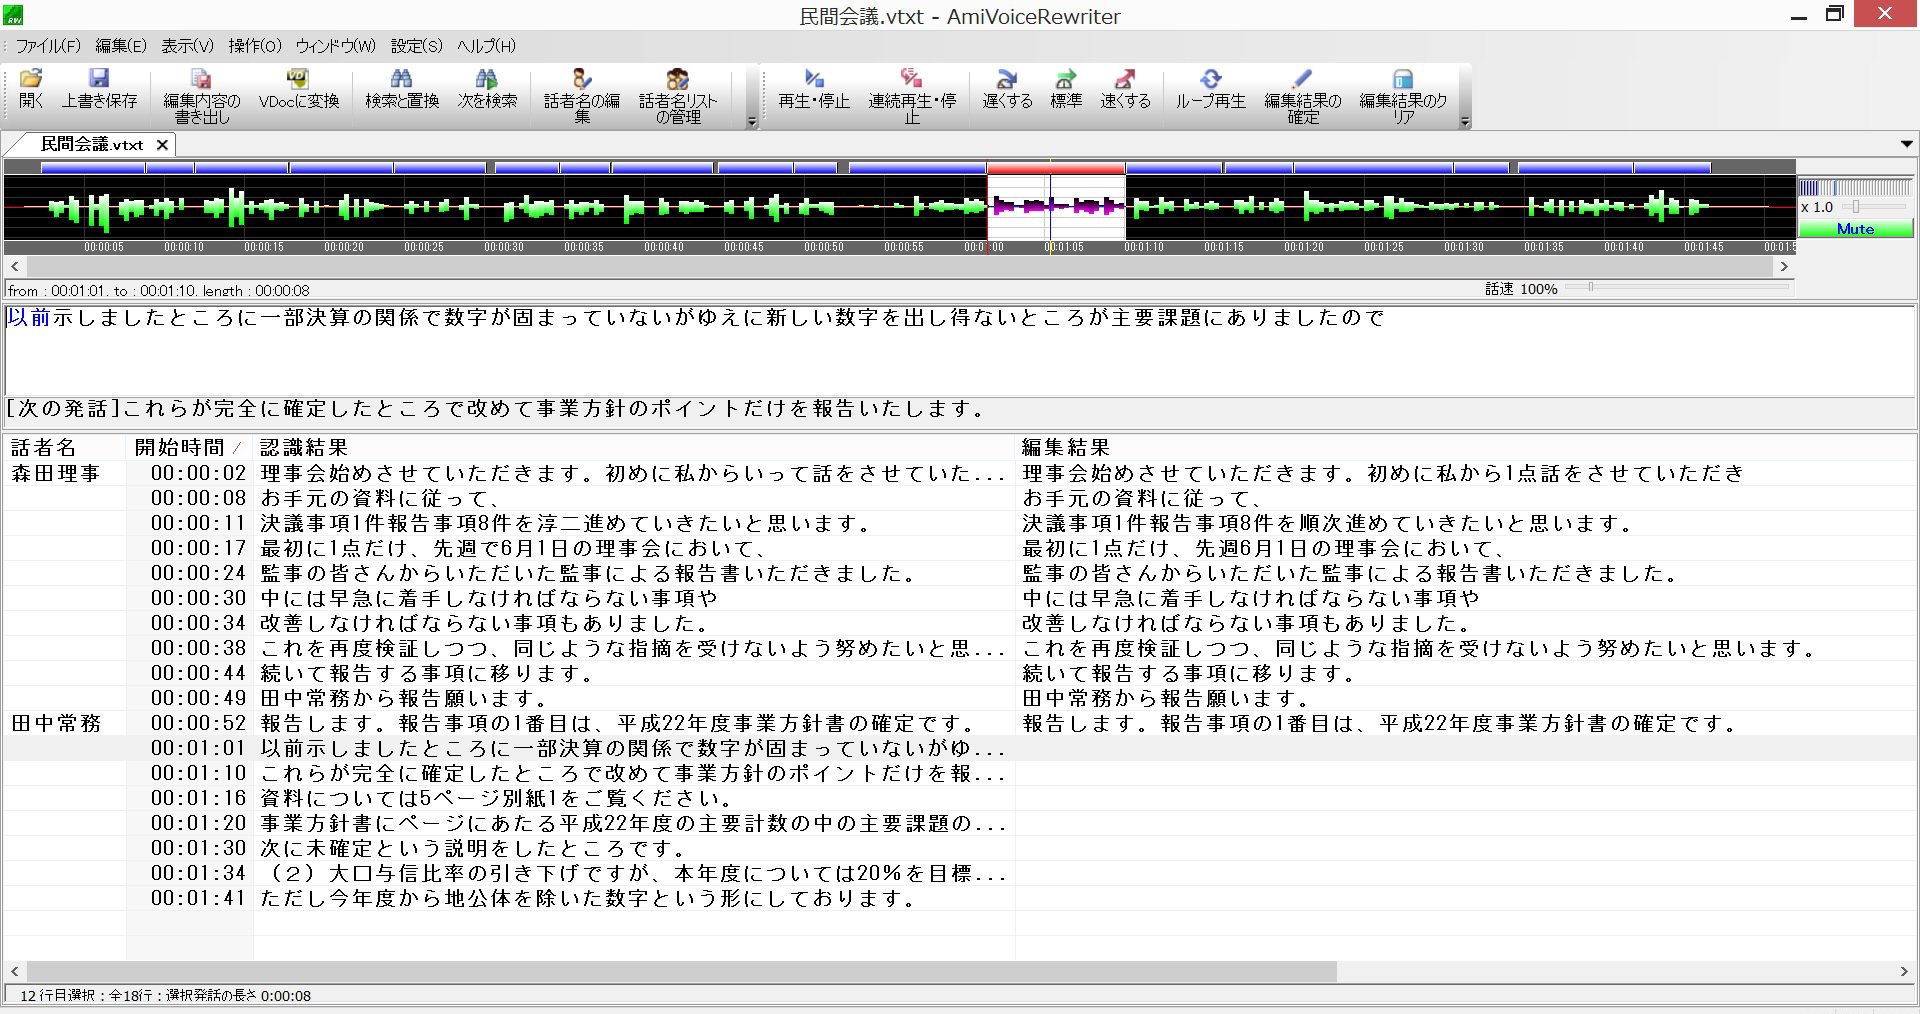Open the document tab list dropdown

pos(1906,144)
